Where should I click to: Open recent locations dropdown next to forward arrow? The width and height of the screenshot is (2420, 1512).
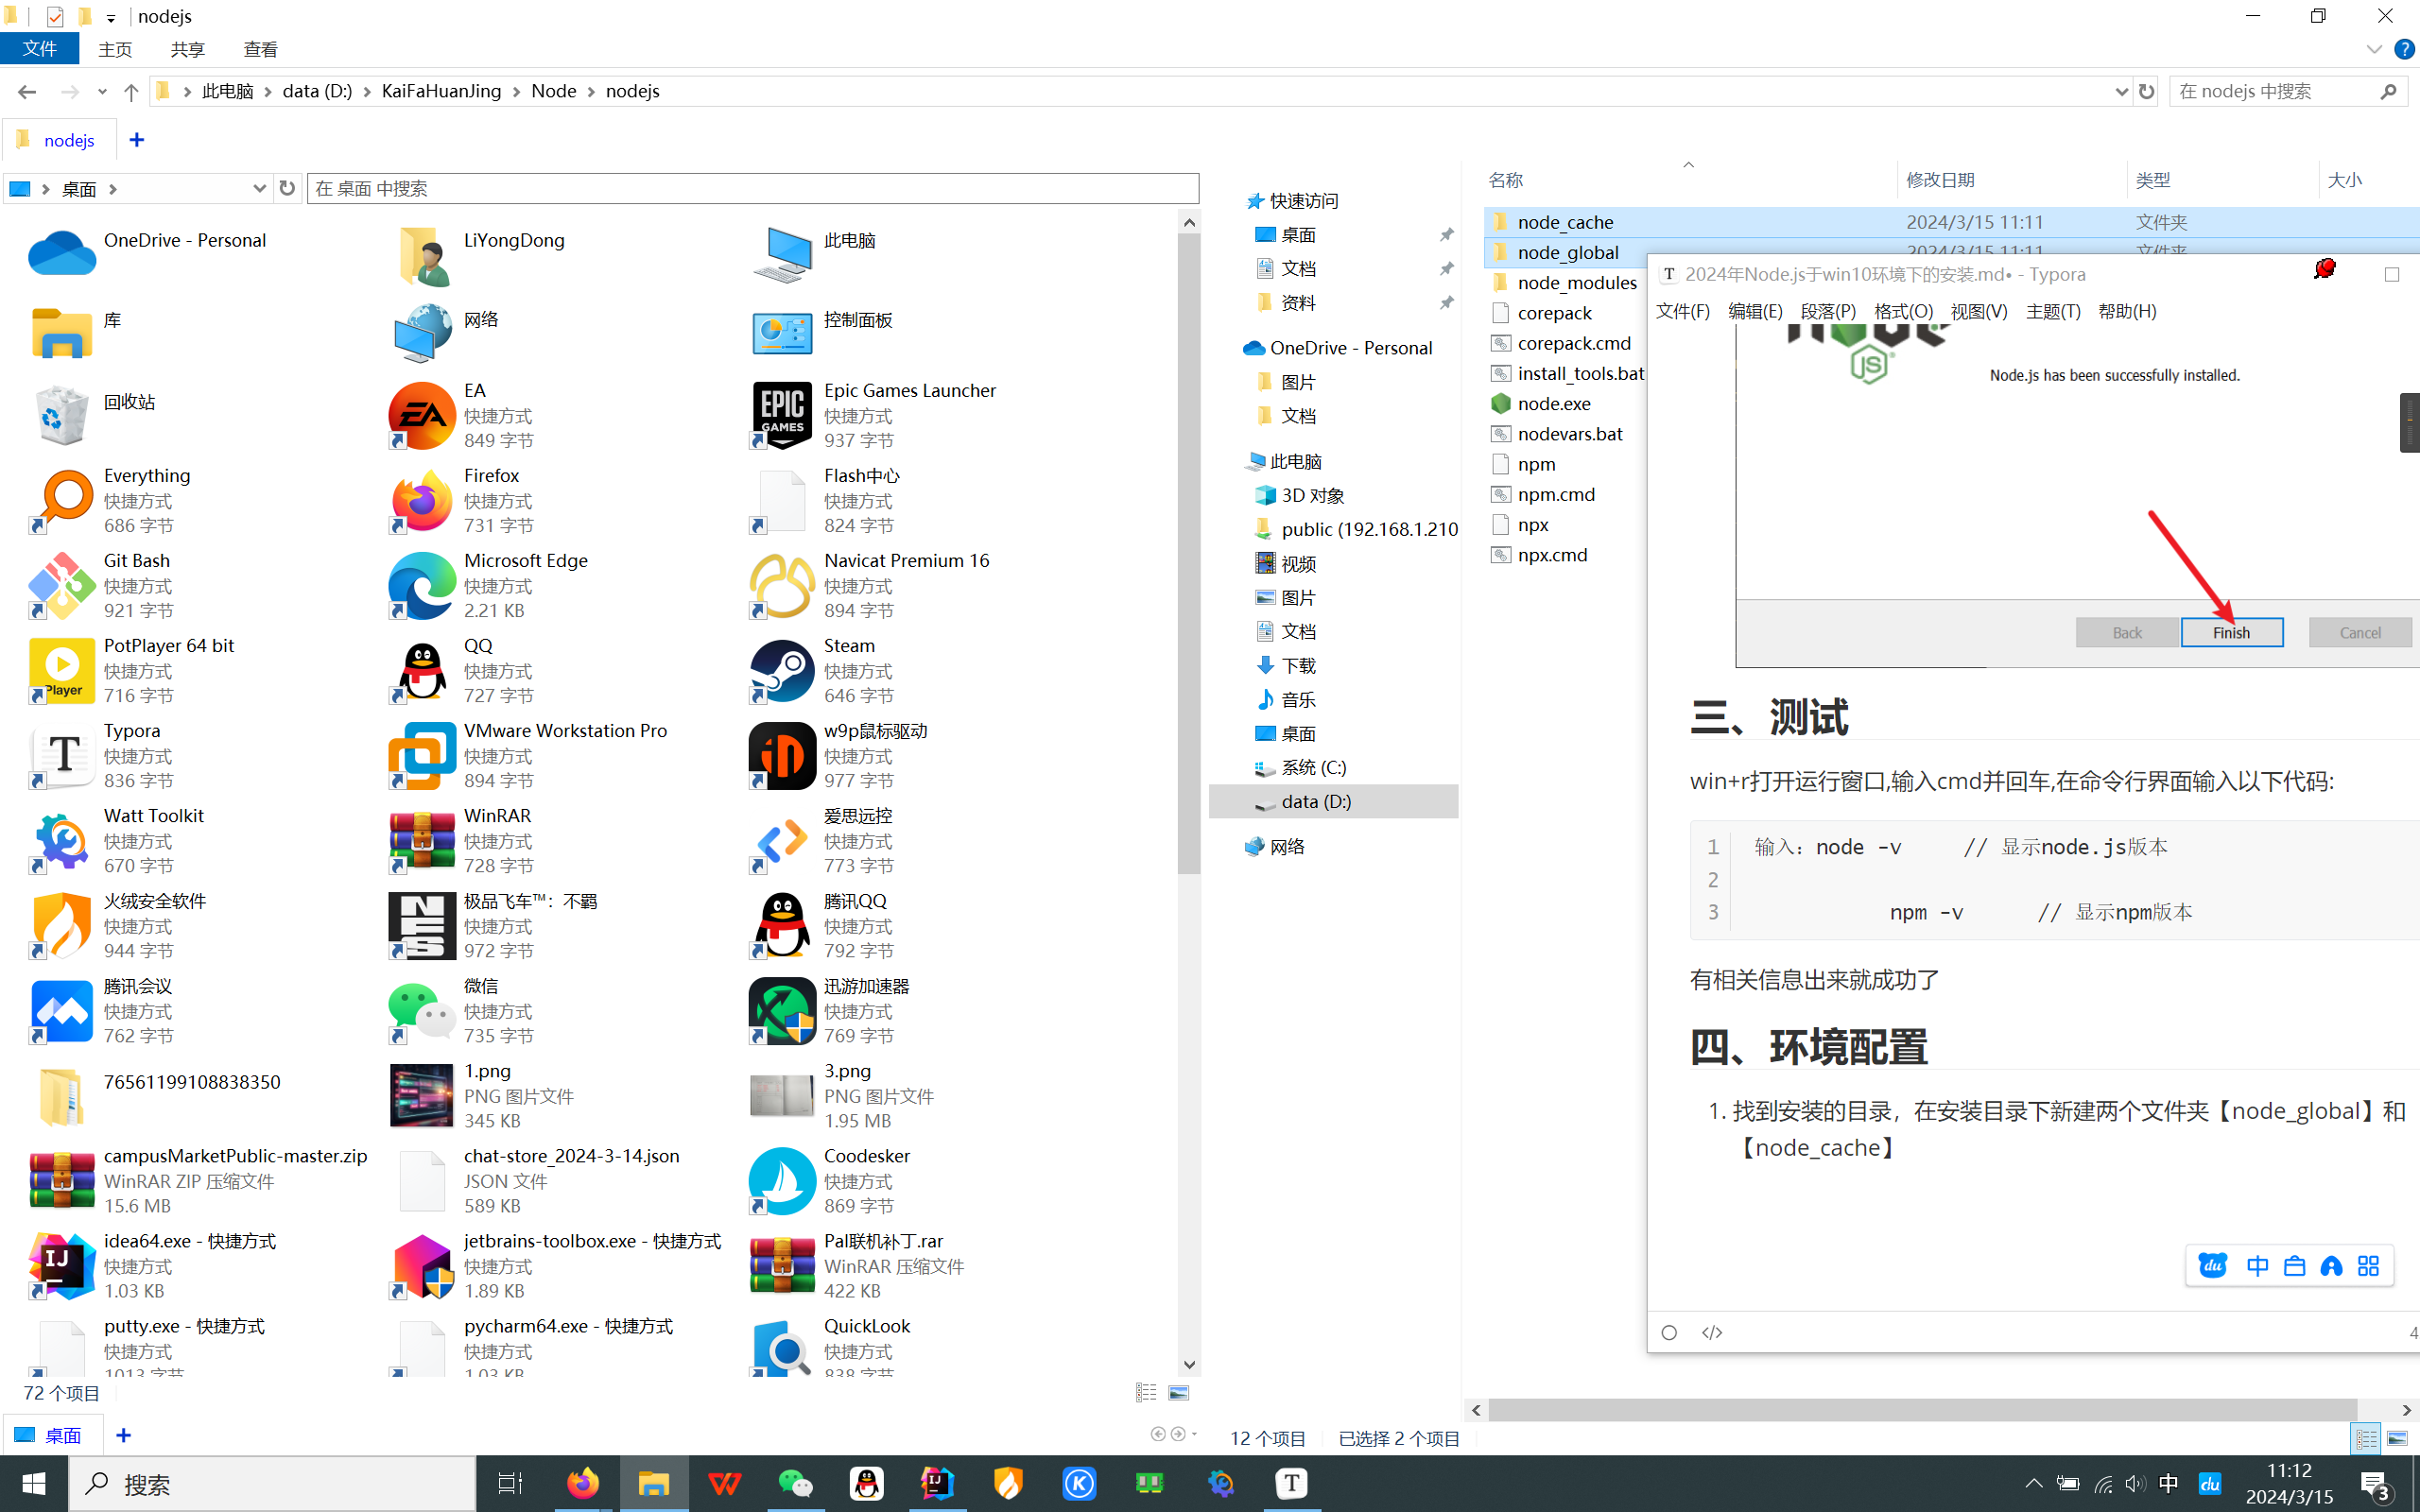point(102,91)
